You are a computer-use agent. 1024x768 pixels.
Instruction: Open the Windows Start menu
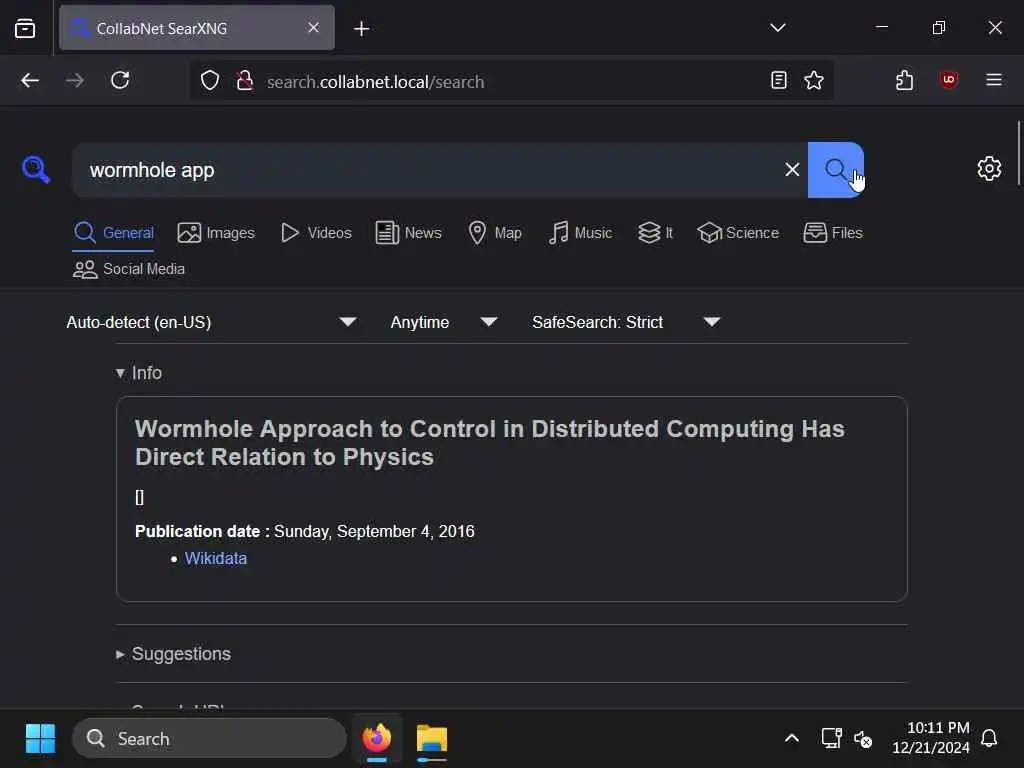[x=40, y=739]
